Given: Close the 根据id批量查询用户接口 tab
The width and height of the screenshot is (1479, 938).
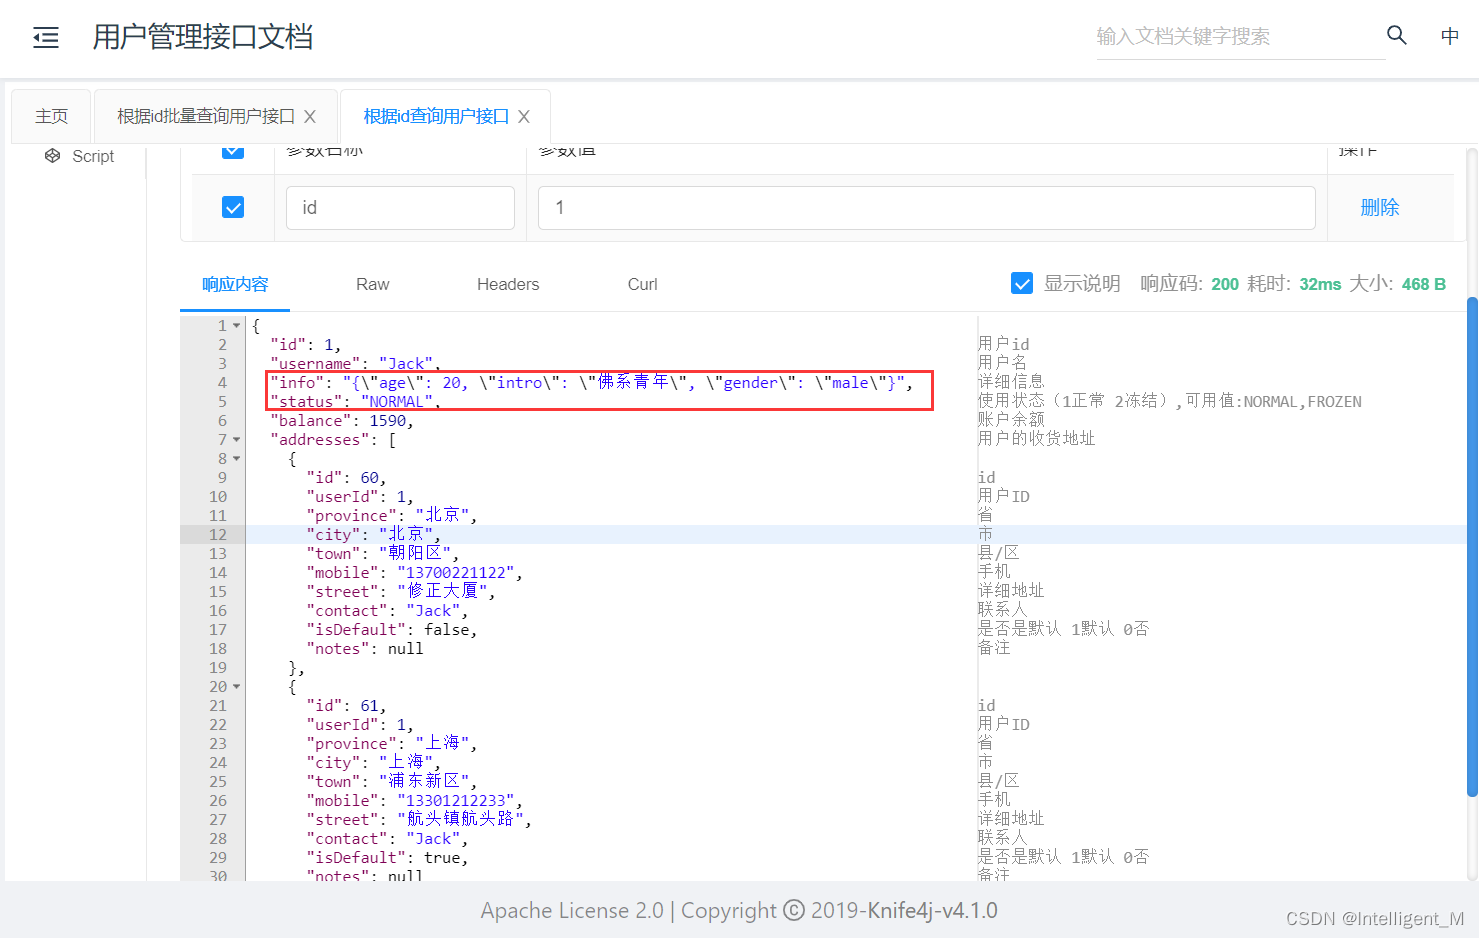Looking at the screenshot, I should [x=310, y=117].
